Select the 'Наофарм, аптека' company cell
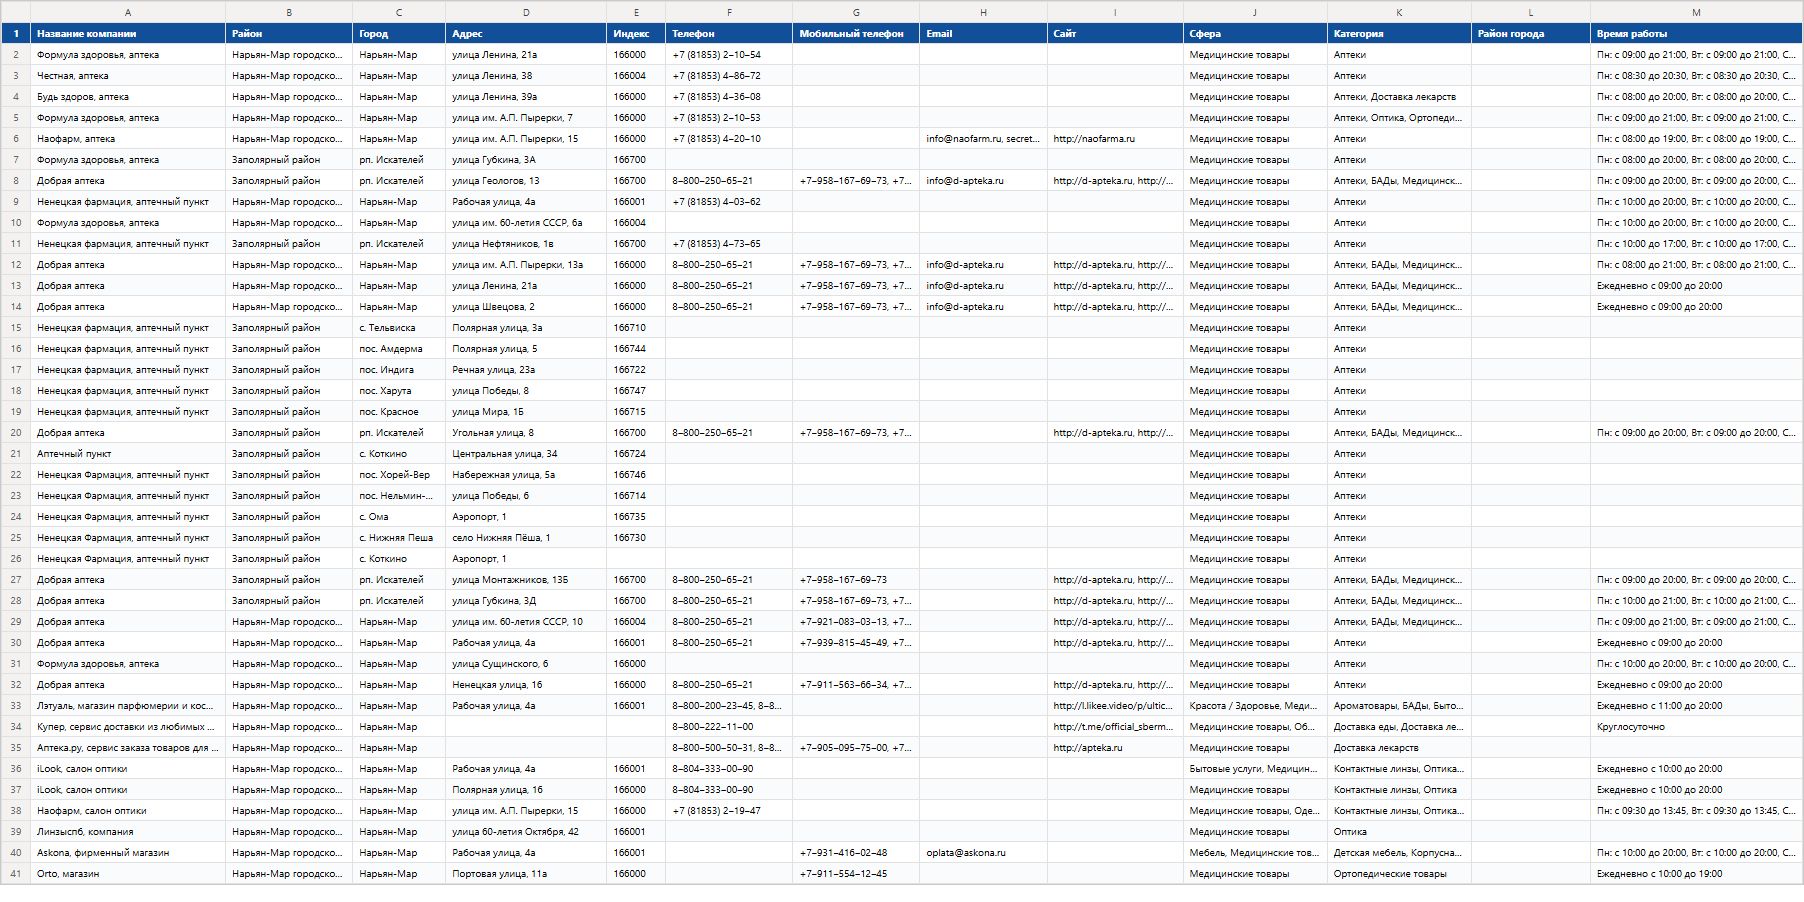Viewport: 1804px width, 902px height. click(128, 139)
